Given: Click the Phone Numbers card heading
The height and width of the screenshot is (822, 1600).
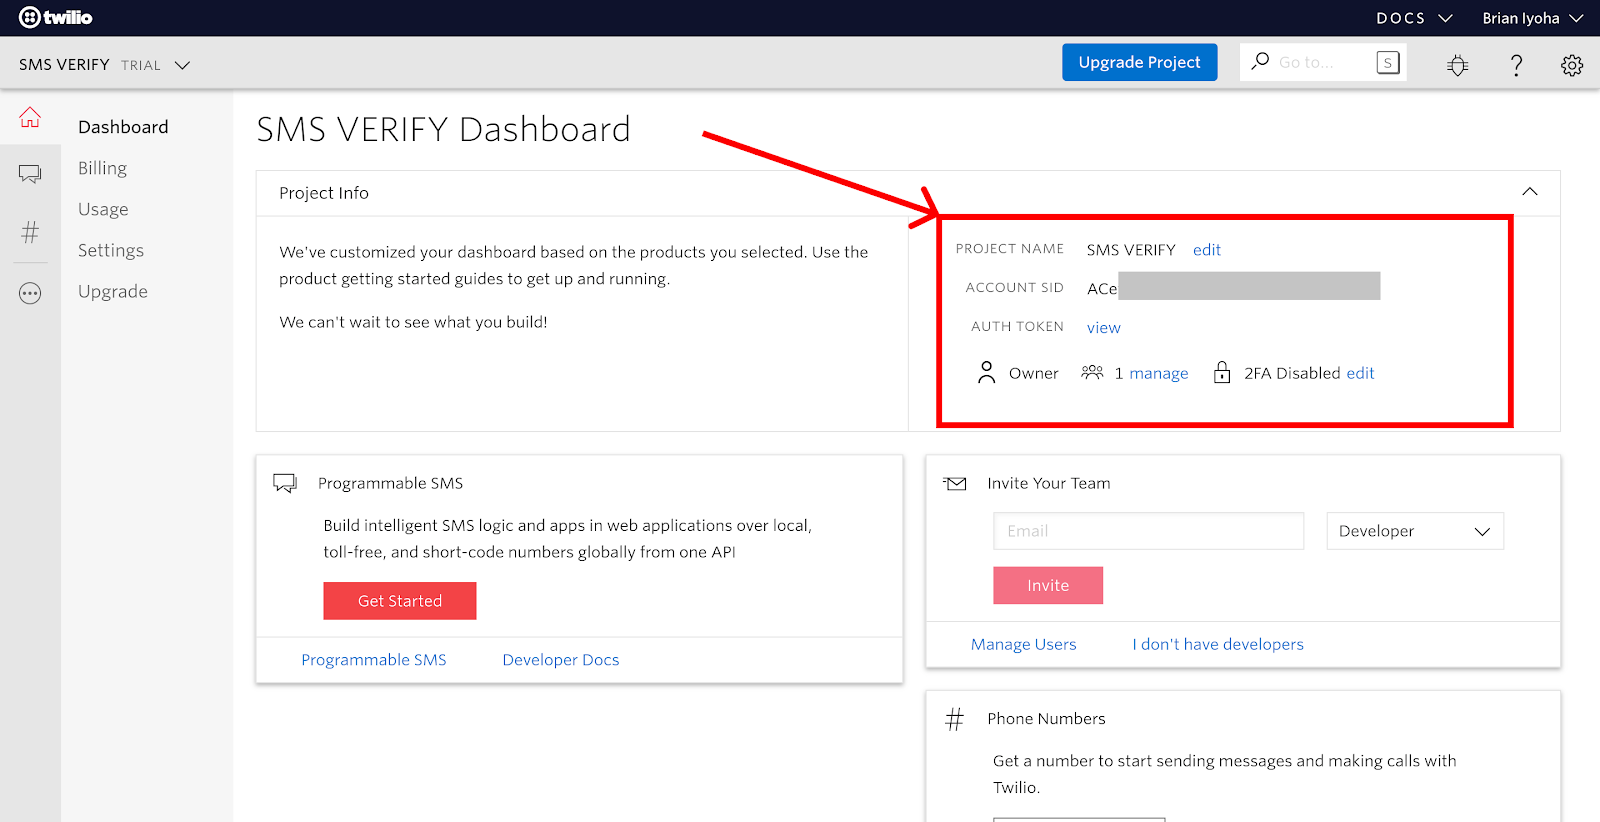Looking at the screenshot, I should (1046, 719).
